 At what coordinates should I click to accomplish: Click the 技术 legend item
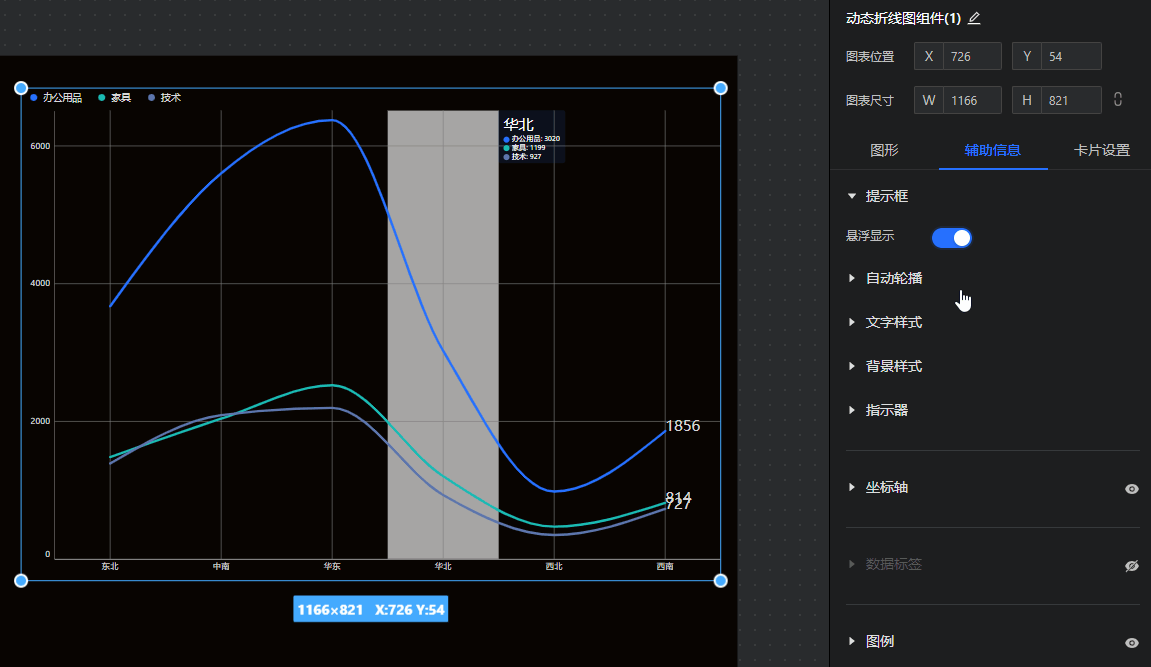164,98
